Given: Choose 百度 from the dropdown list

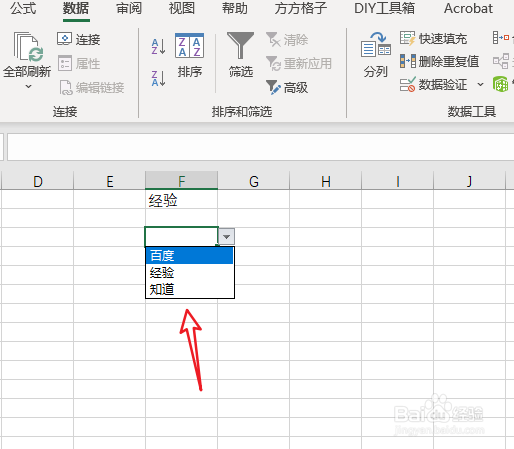Looking at the screenshot, I should pos(189,256).
